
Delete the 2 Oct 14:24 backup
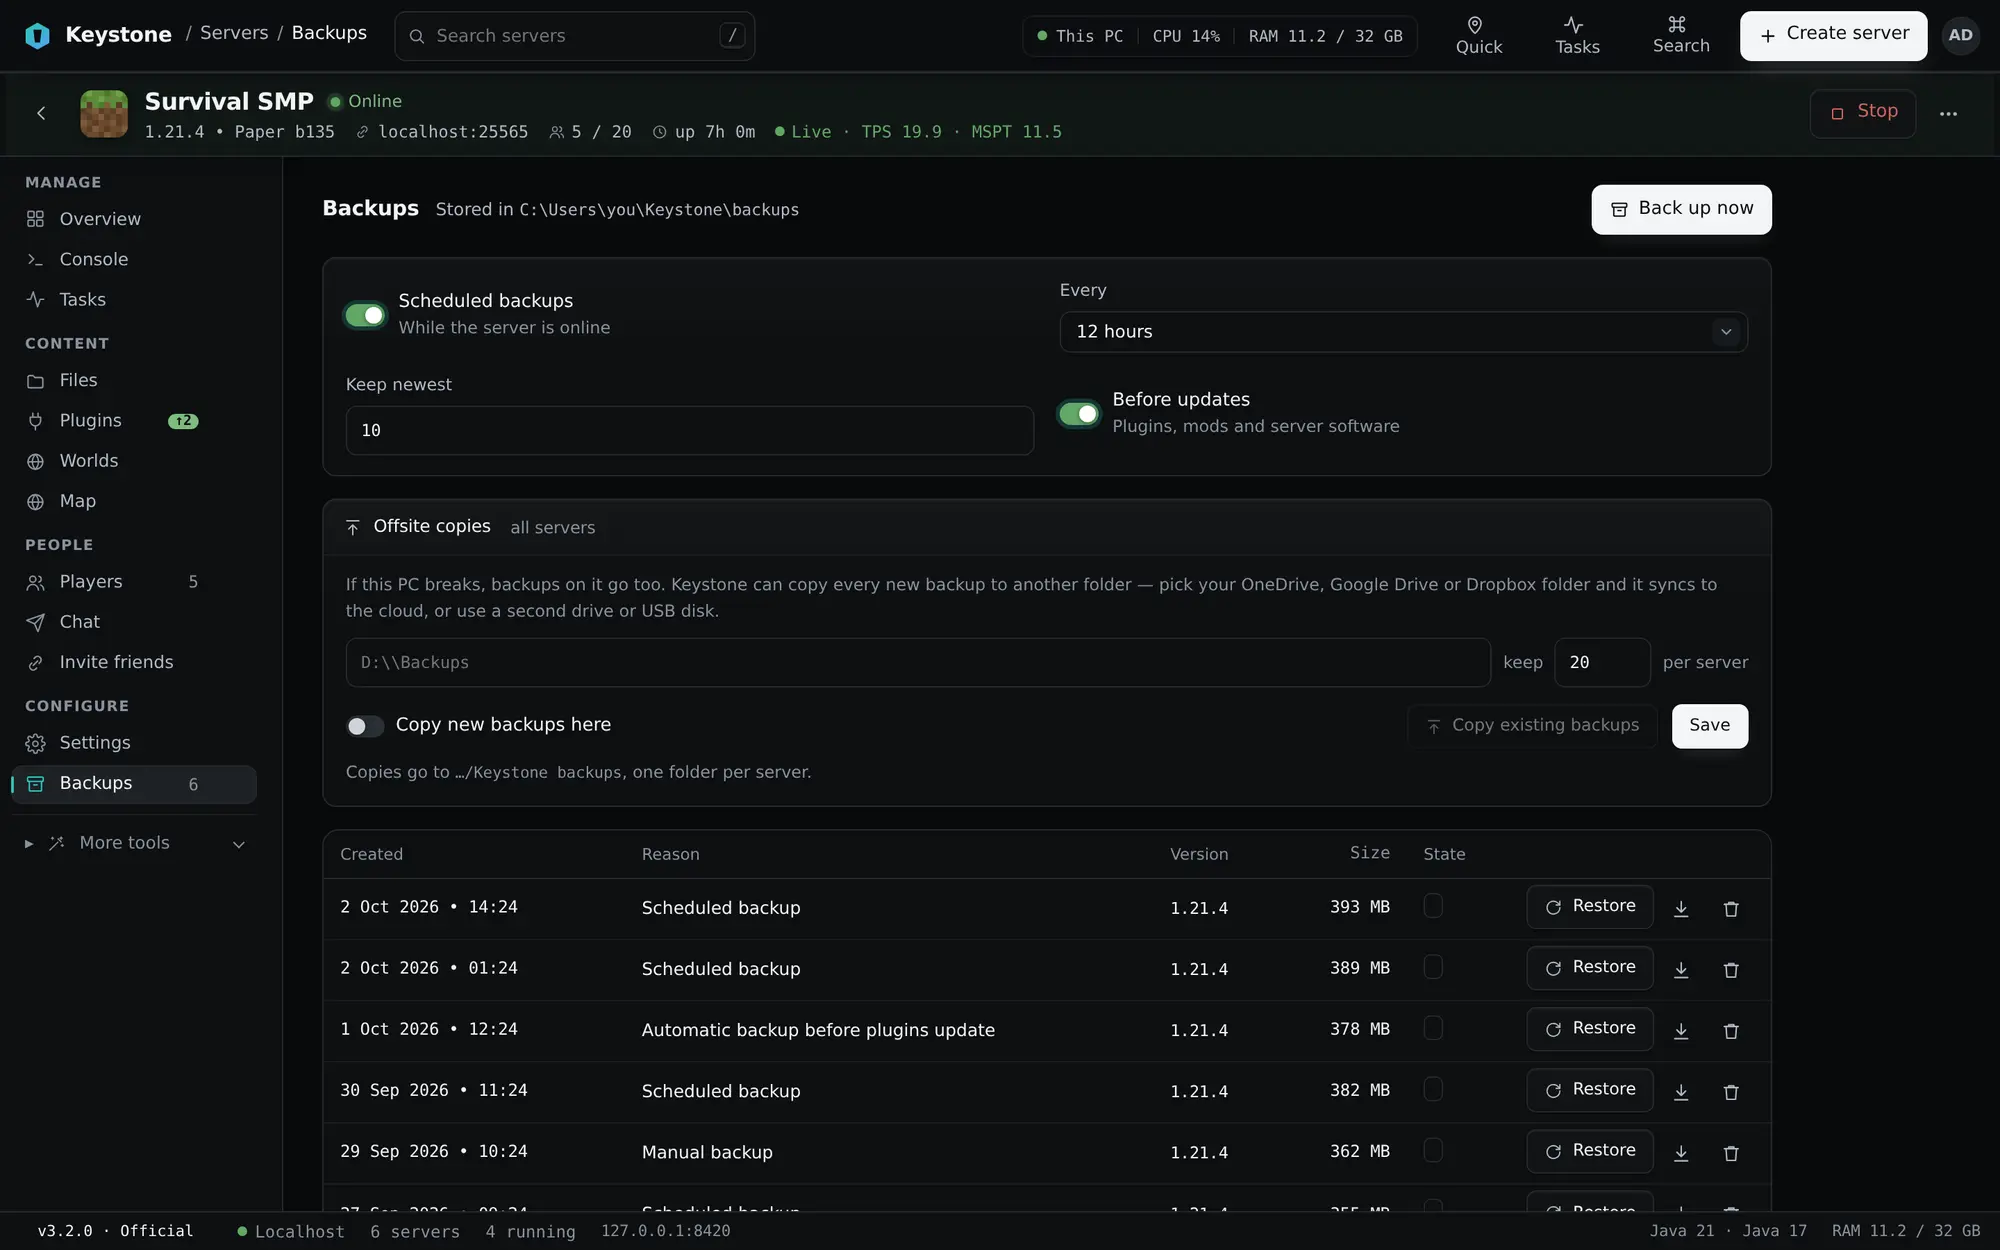(1731, 908)
